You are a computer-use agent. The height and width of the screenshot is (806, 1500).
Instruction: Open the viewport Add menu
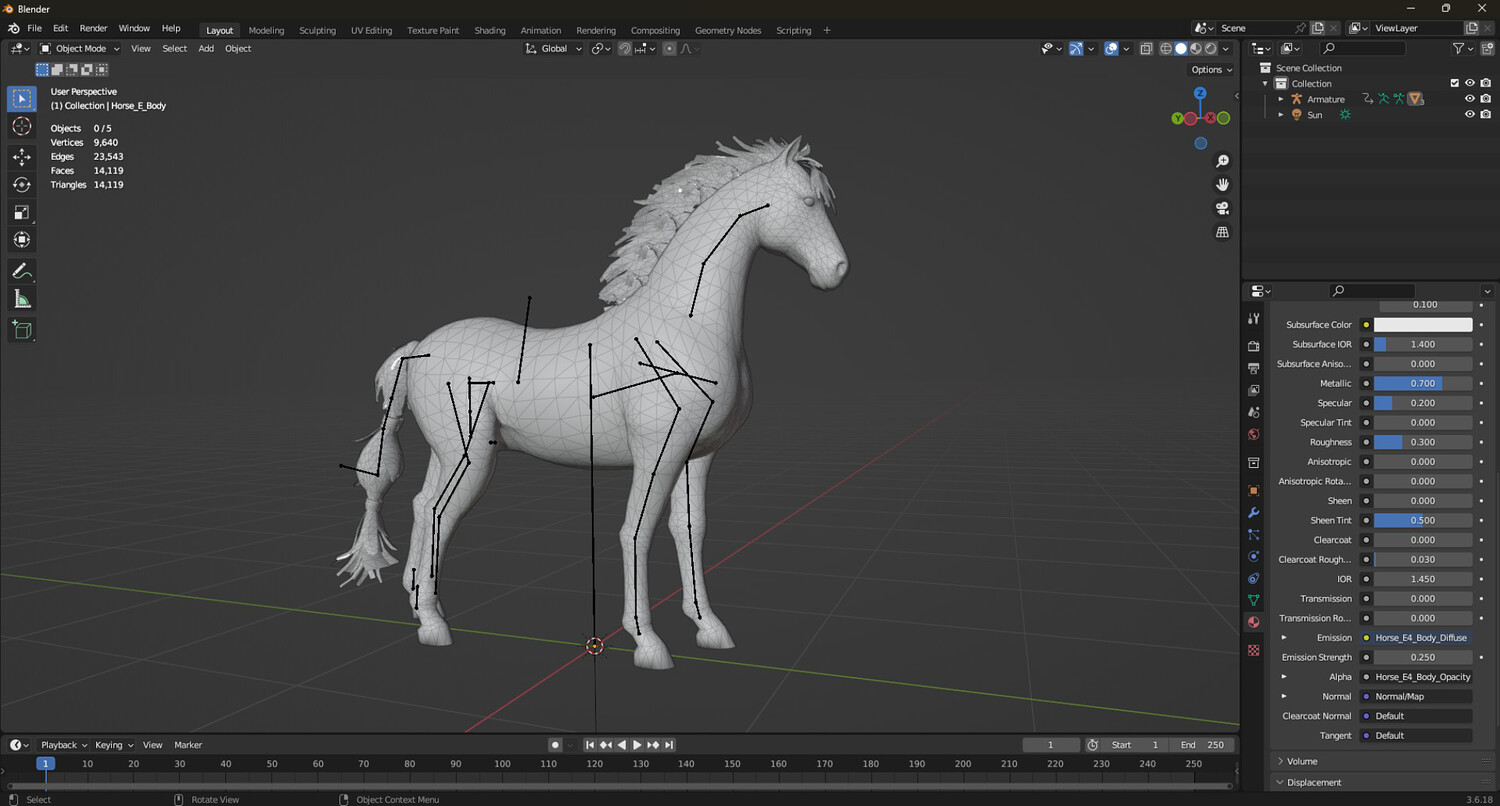206,48
